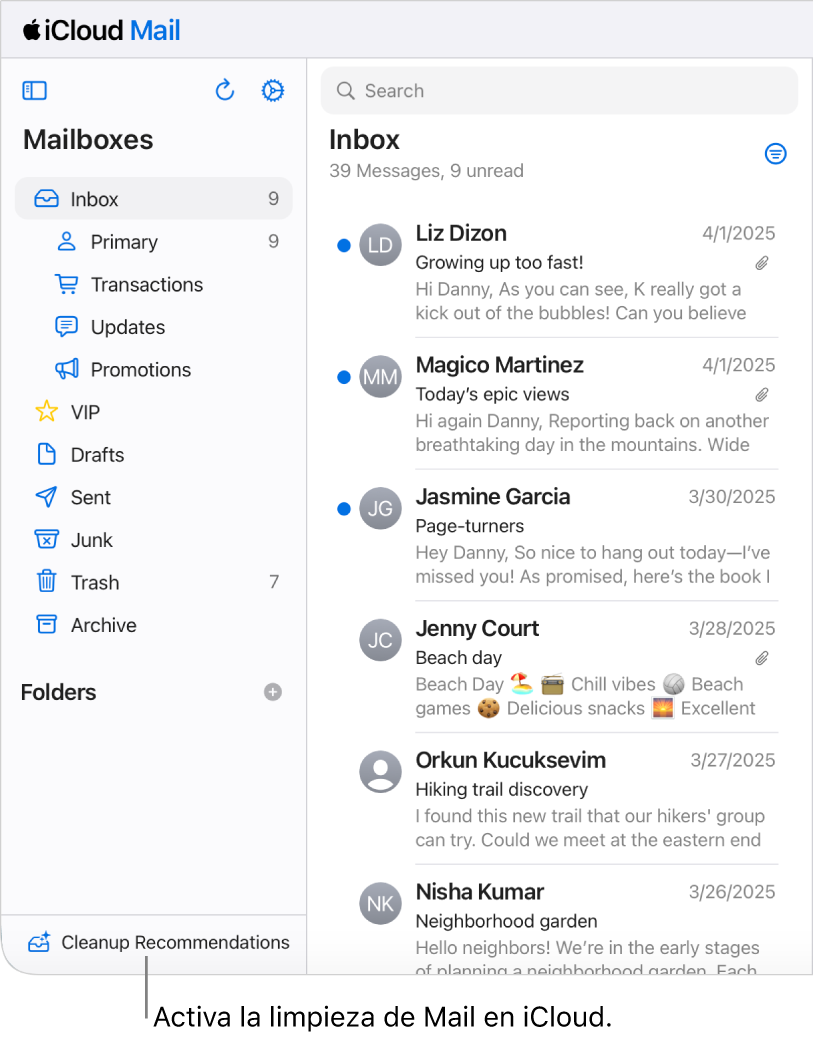The image size is (817, 1045).
Task: Click the MM avatar for Magico Martinez
Action: point(381,377)
